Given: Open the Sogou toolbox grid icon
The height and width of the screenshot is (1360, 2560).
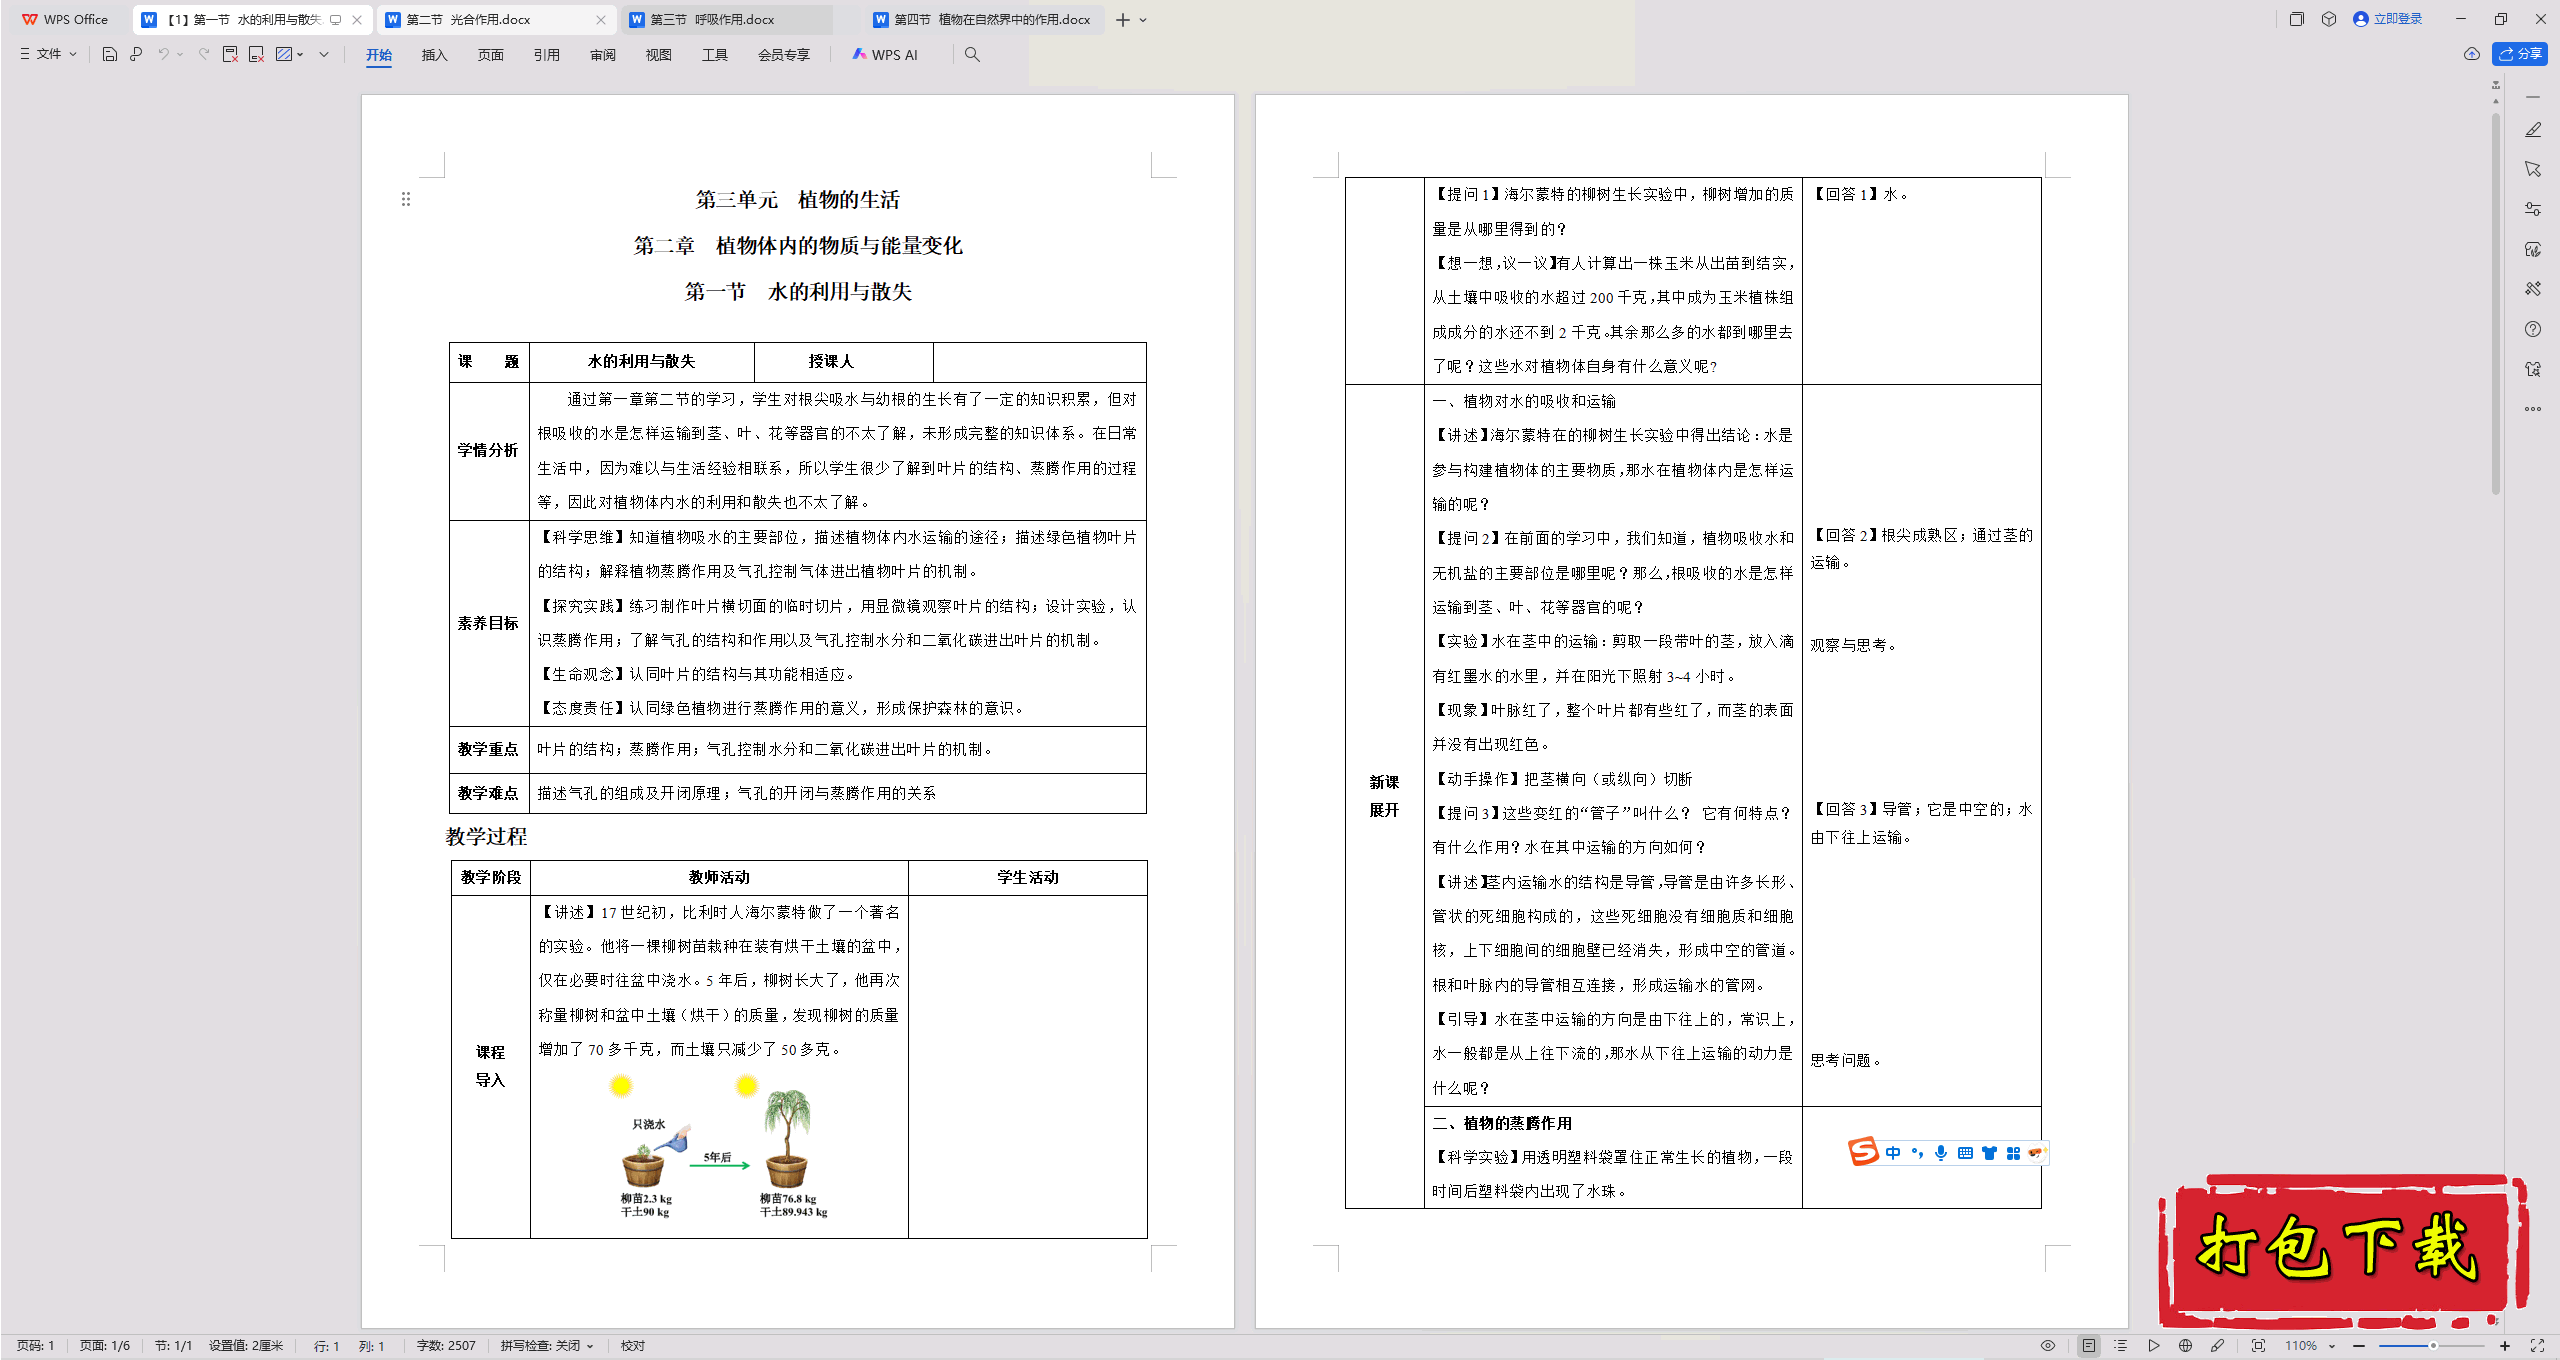Looking at the screenshot, I should 2013,1153.
